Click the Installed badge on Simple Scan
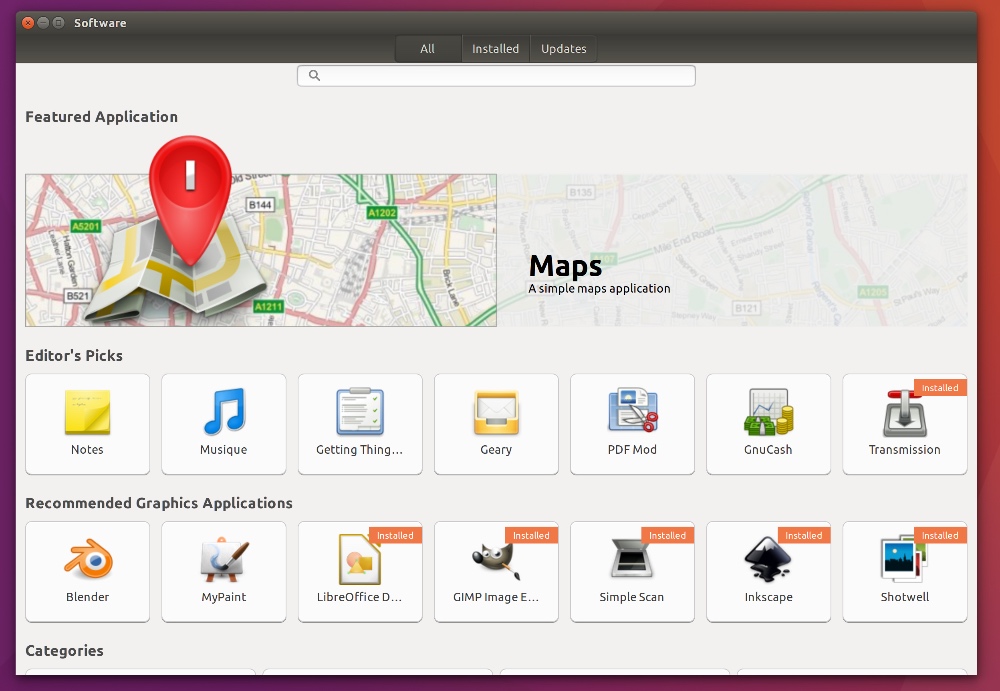This screenshot has width=1000, height=691. point(668,535)
